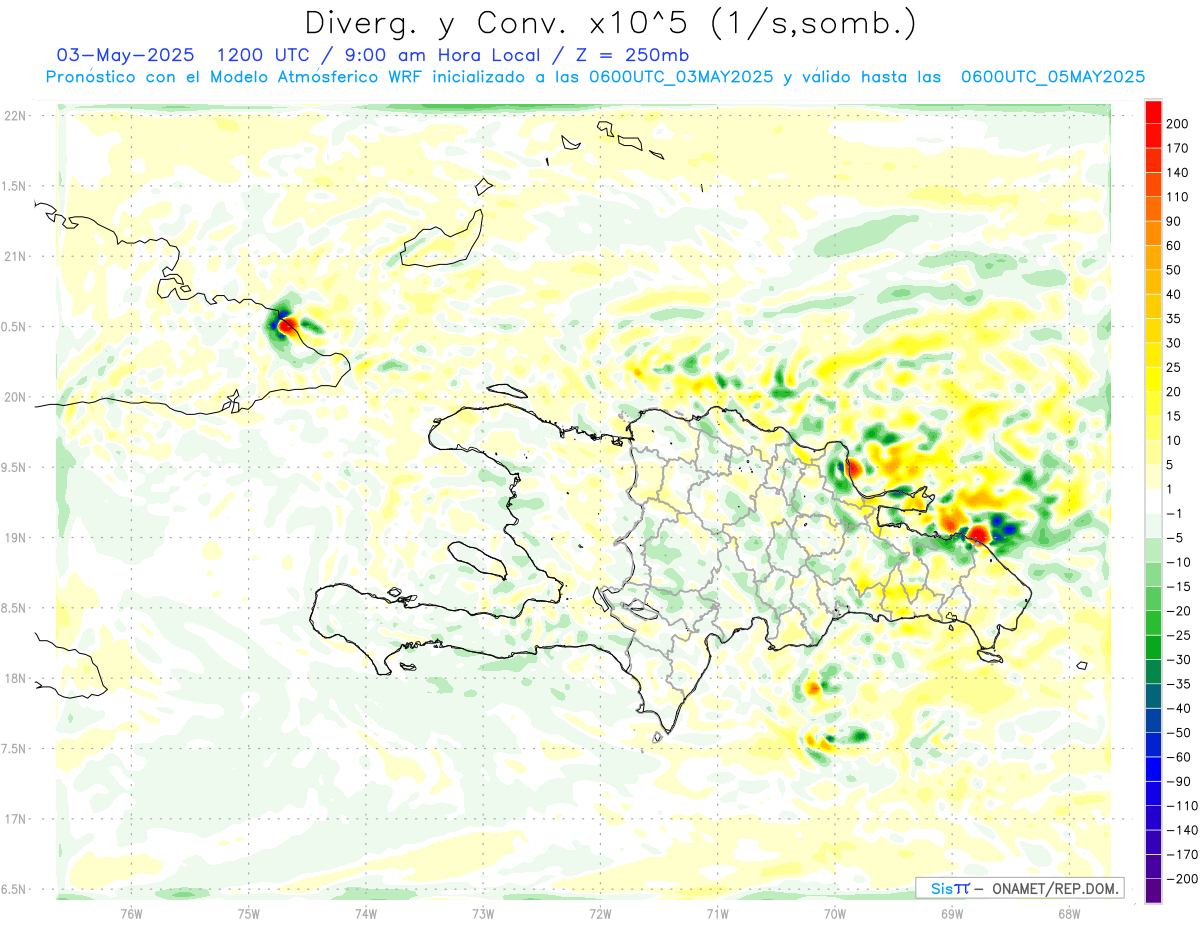
Task: Click the '73W' longitude label
Action: (483, 913)
